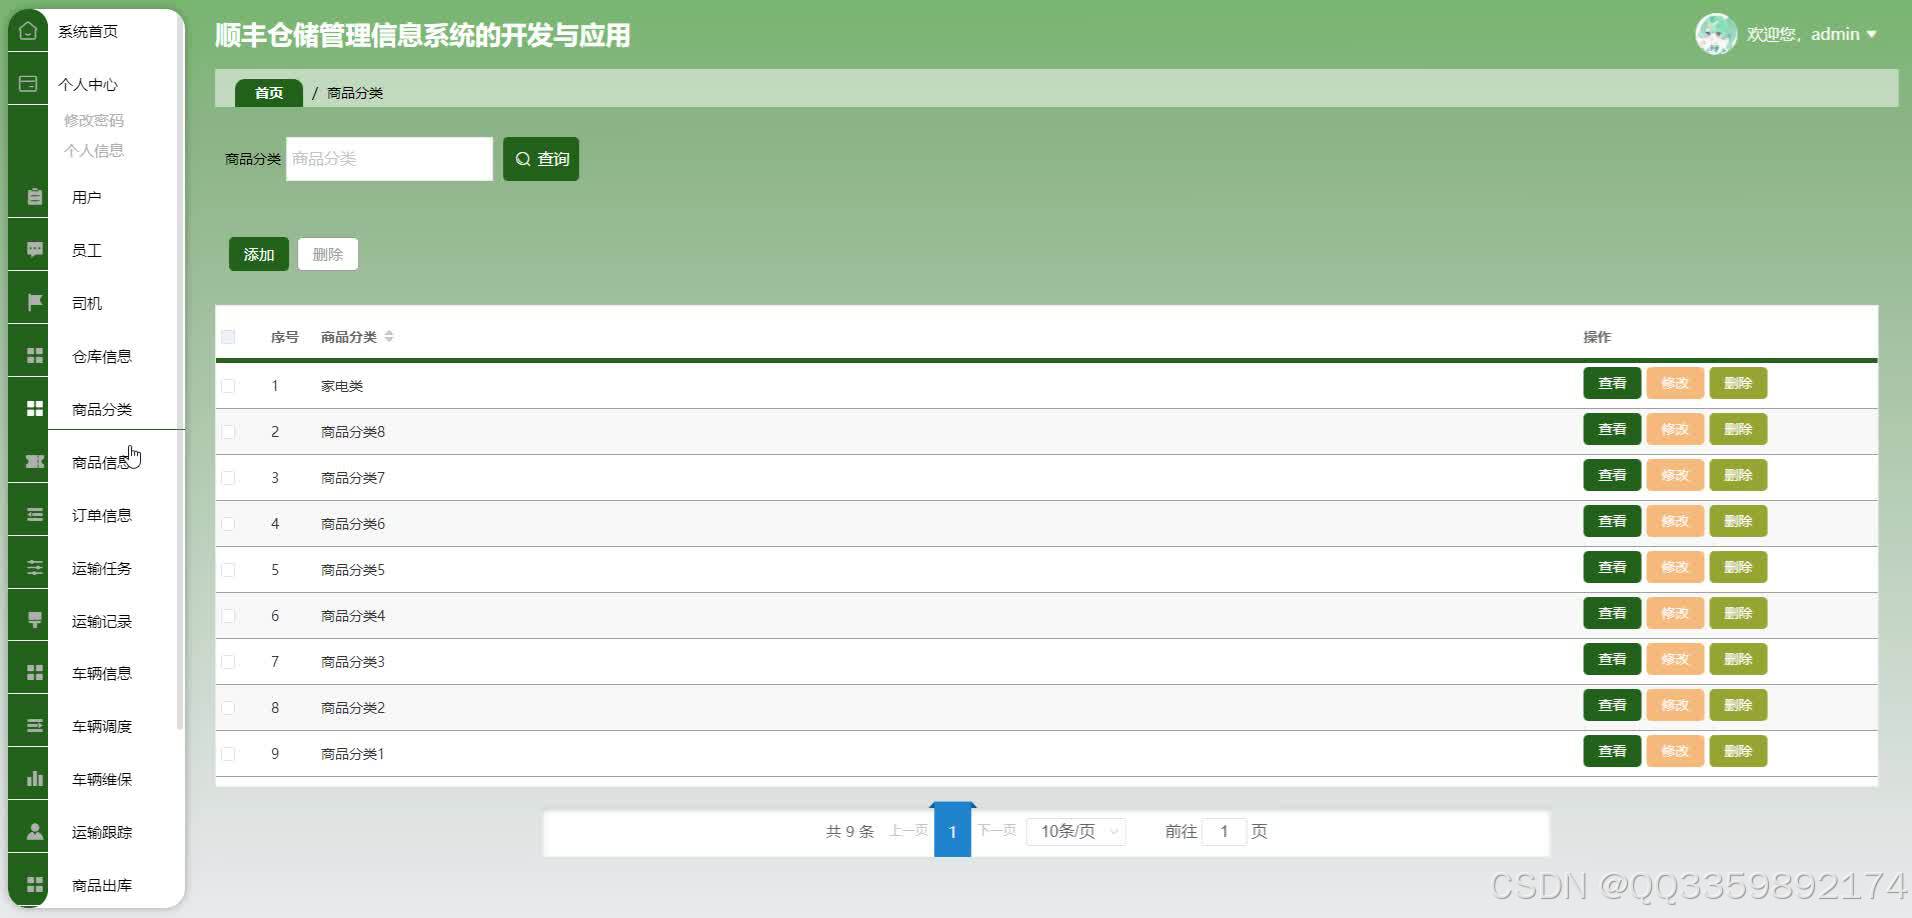Viewport: 1912px width, 918px height.
Task: Check the box for row 商品分类3
Action: pos(228,662)
